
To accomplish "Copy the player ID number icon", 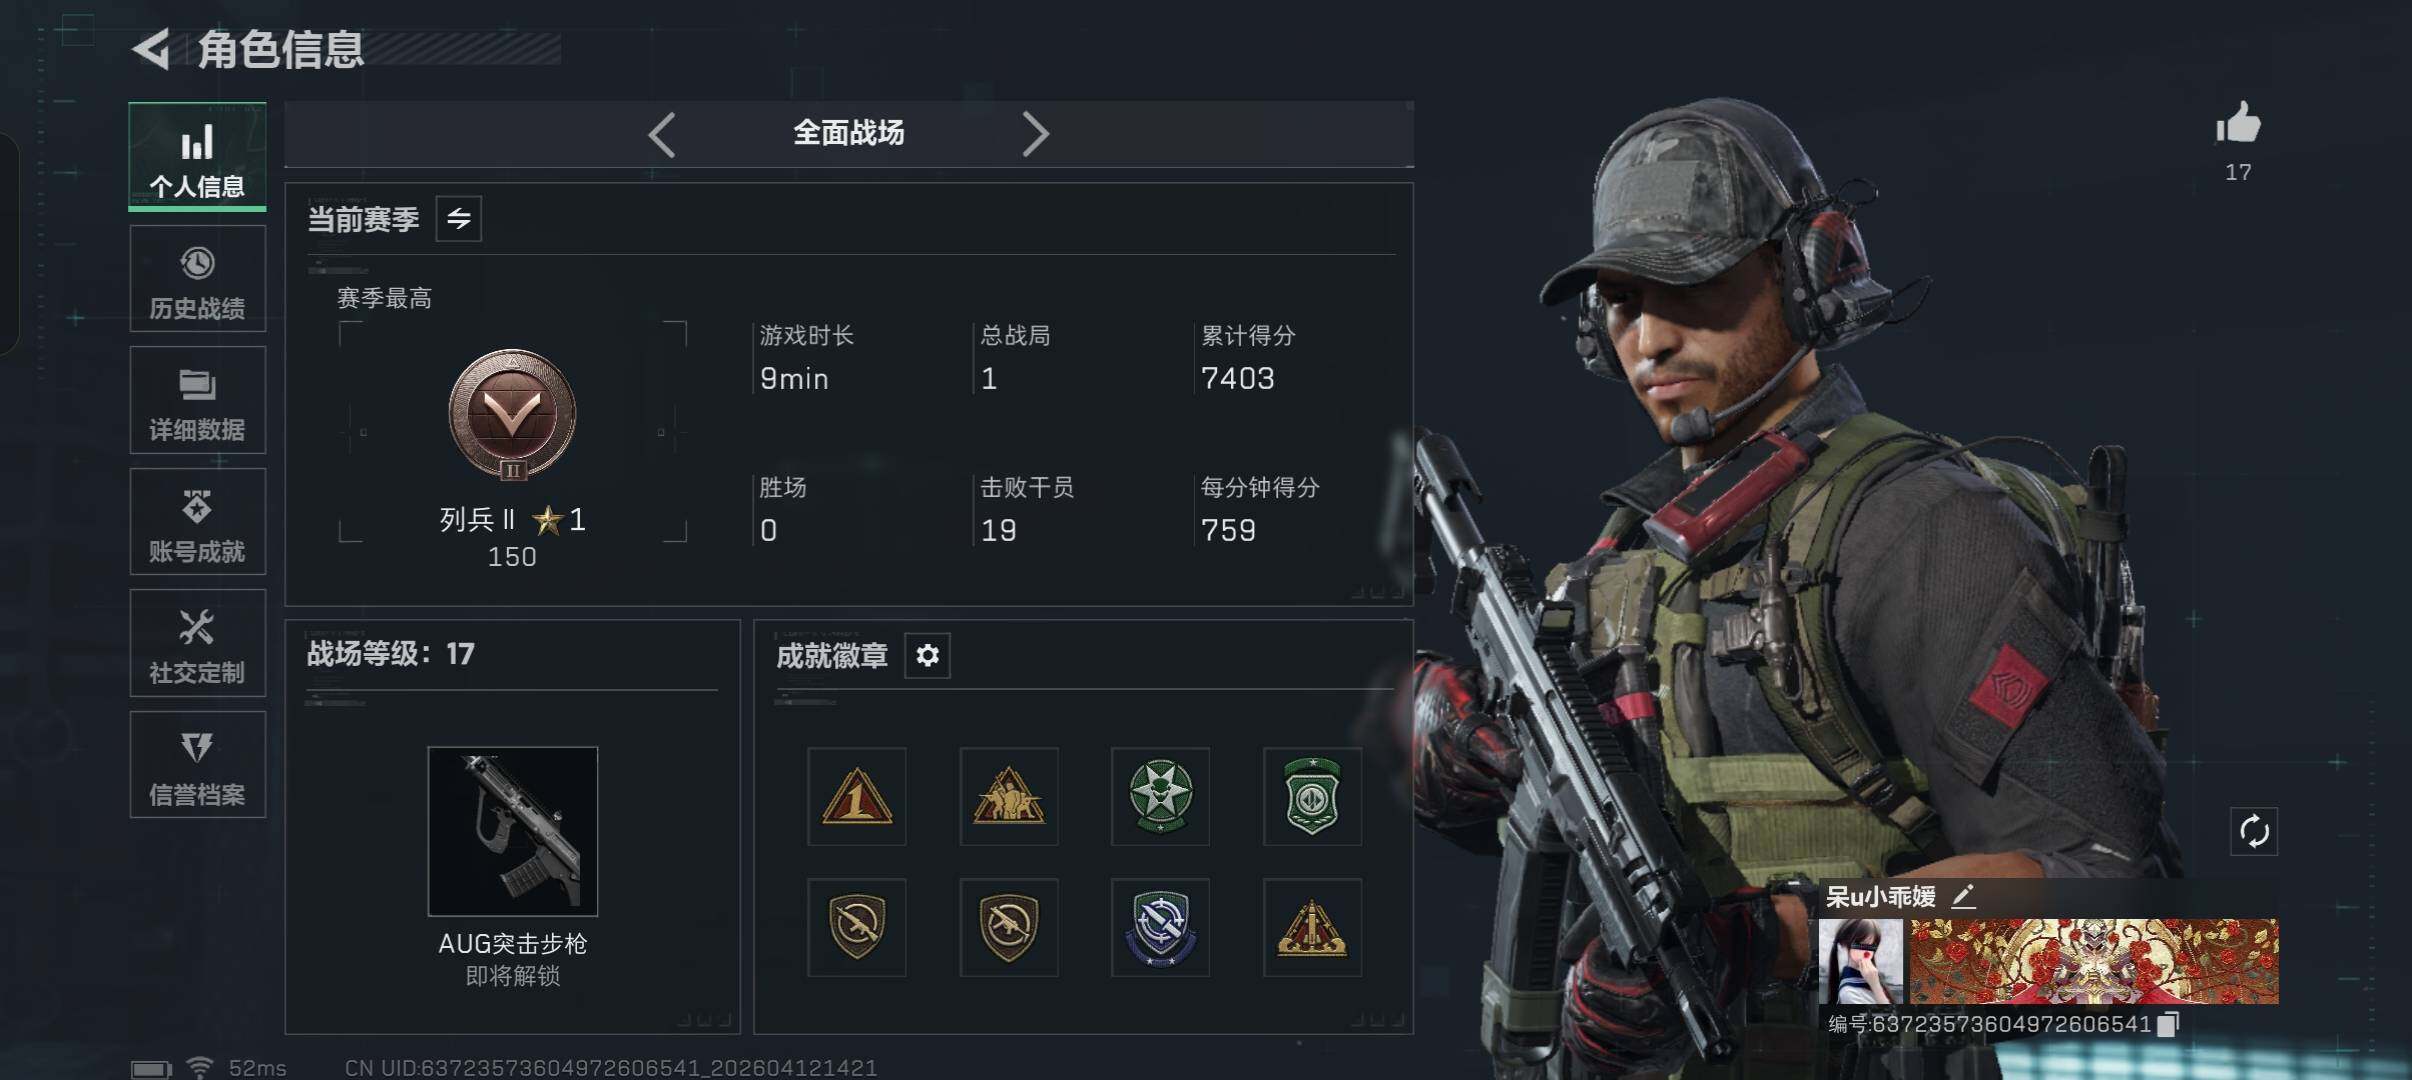I will click(x=2168, y=1024).
